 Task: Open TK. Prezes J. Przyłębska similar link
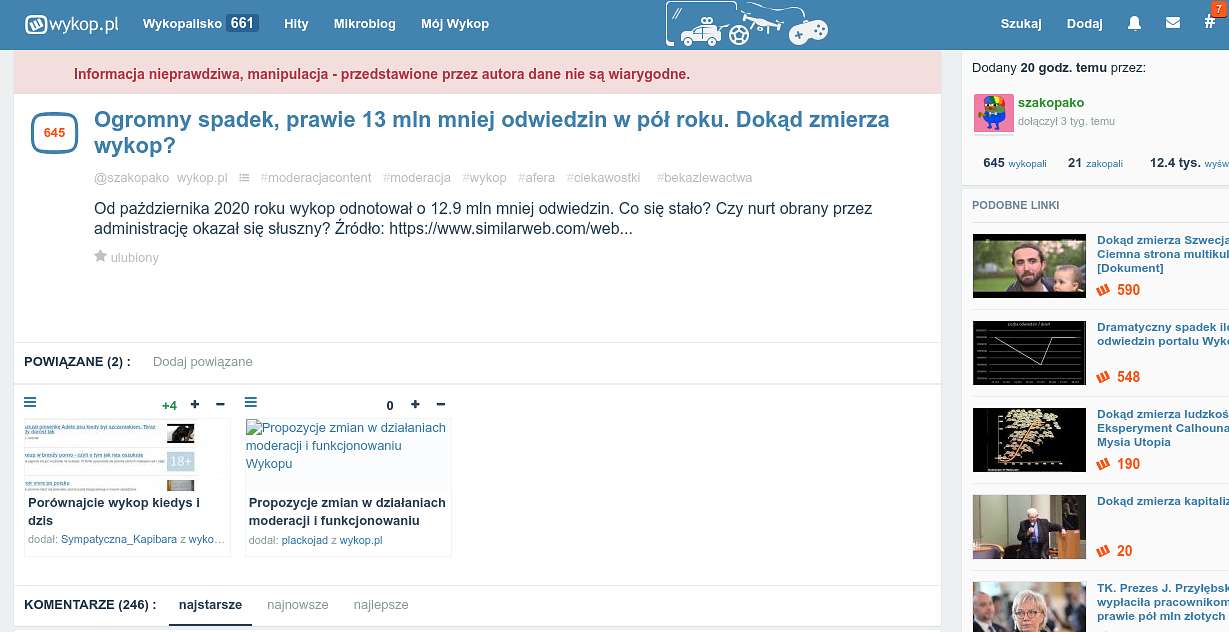(x=1163, y=602)
